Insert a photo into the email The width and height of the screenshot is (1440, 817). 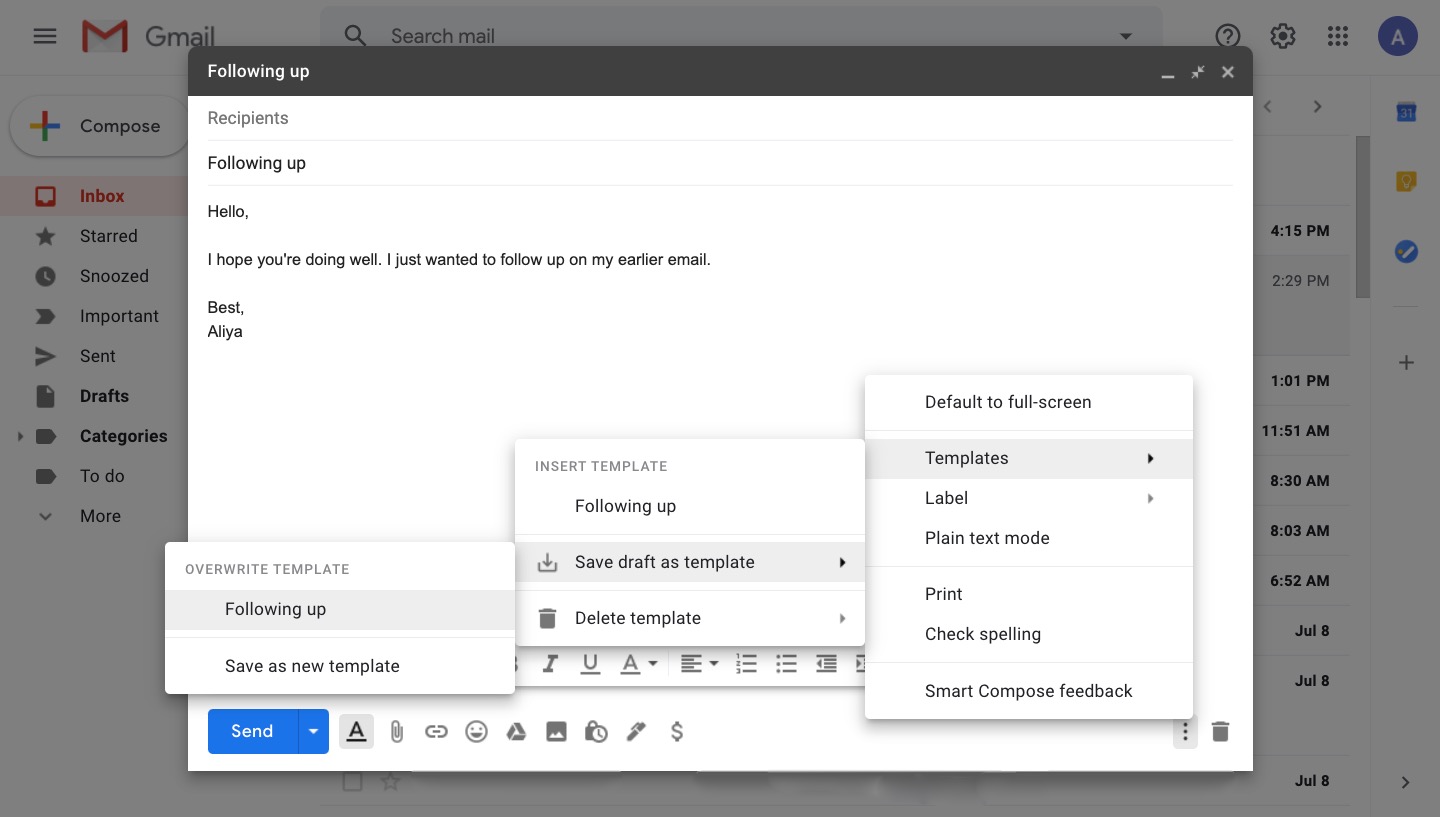pos(556,732)
